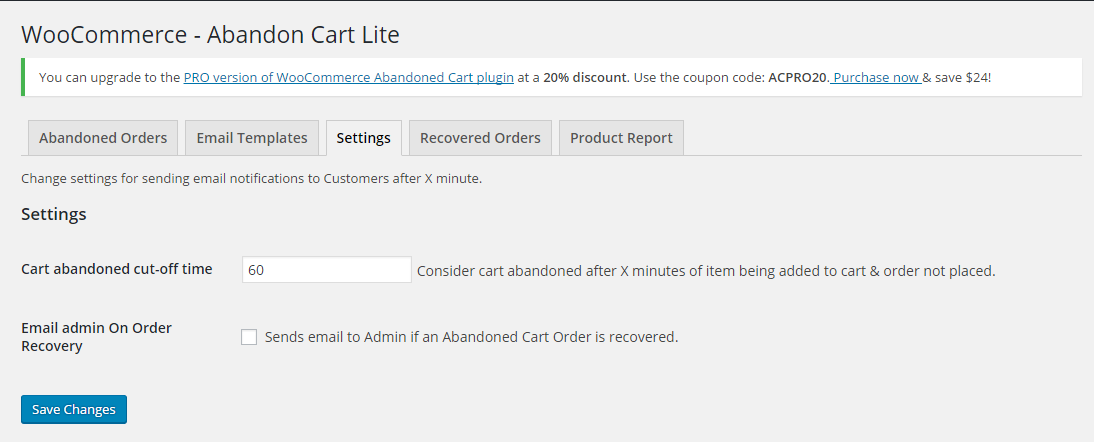Viewport: 1094px width, 442px height.
Task: Go to the Product Report tab
Action: (621, 138)
